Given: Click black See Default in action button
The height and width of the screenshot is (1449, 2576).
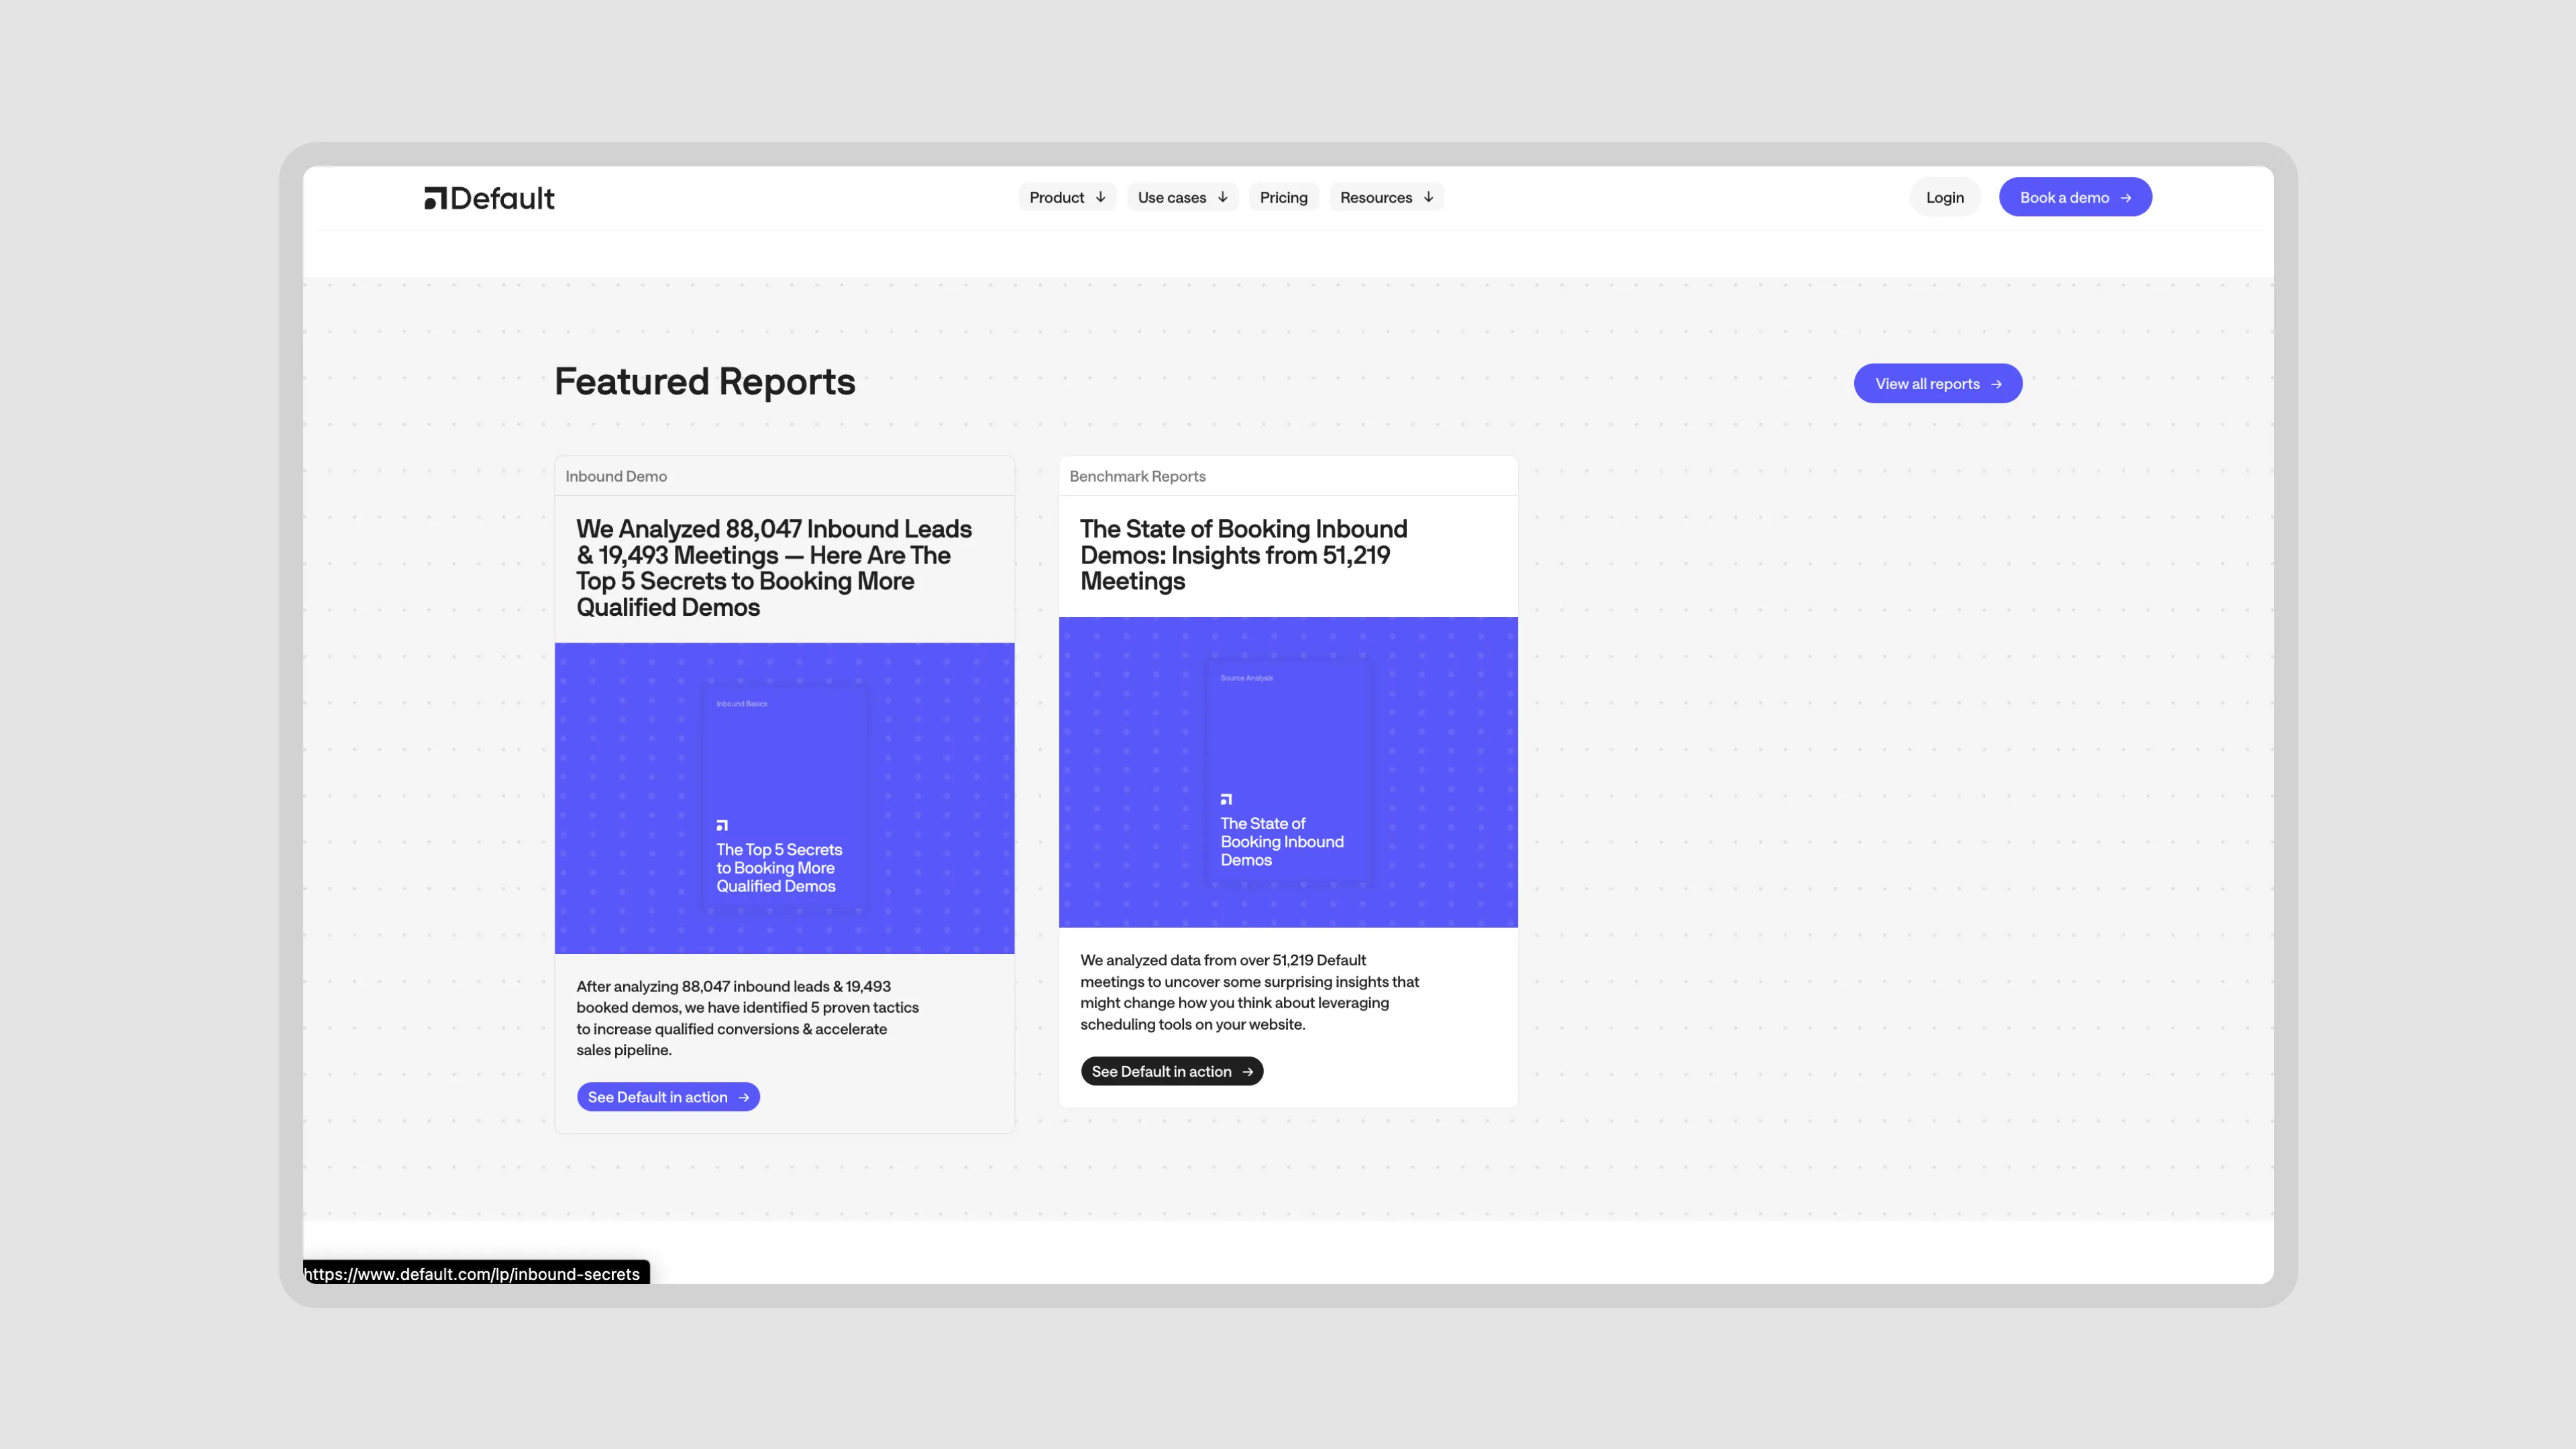Looking at the screenshot, I should pyautogui.click(x=1170, y=1071).
